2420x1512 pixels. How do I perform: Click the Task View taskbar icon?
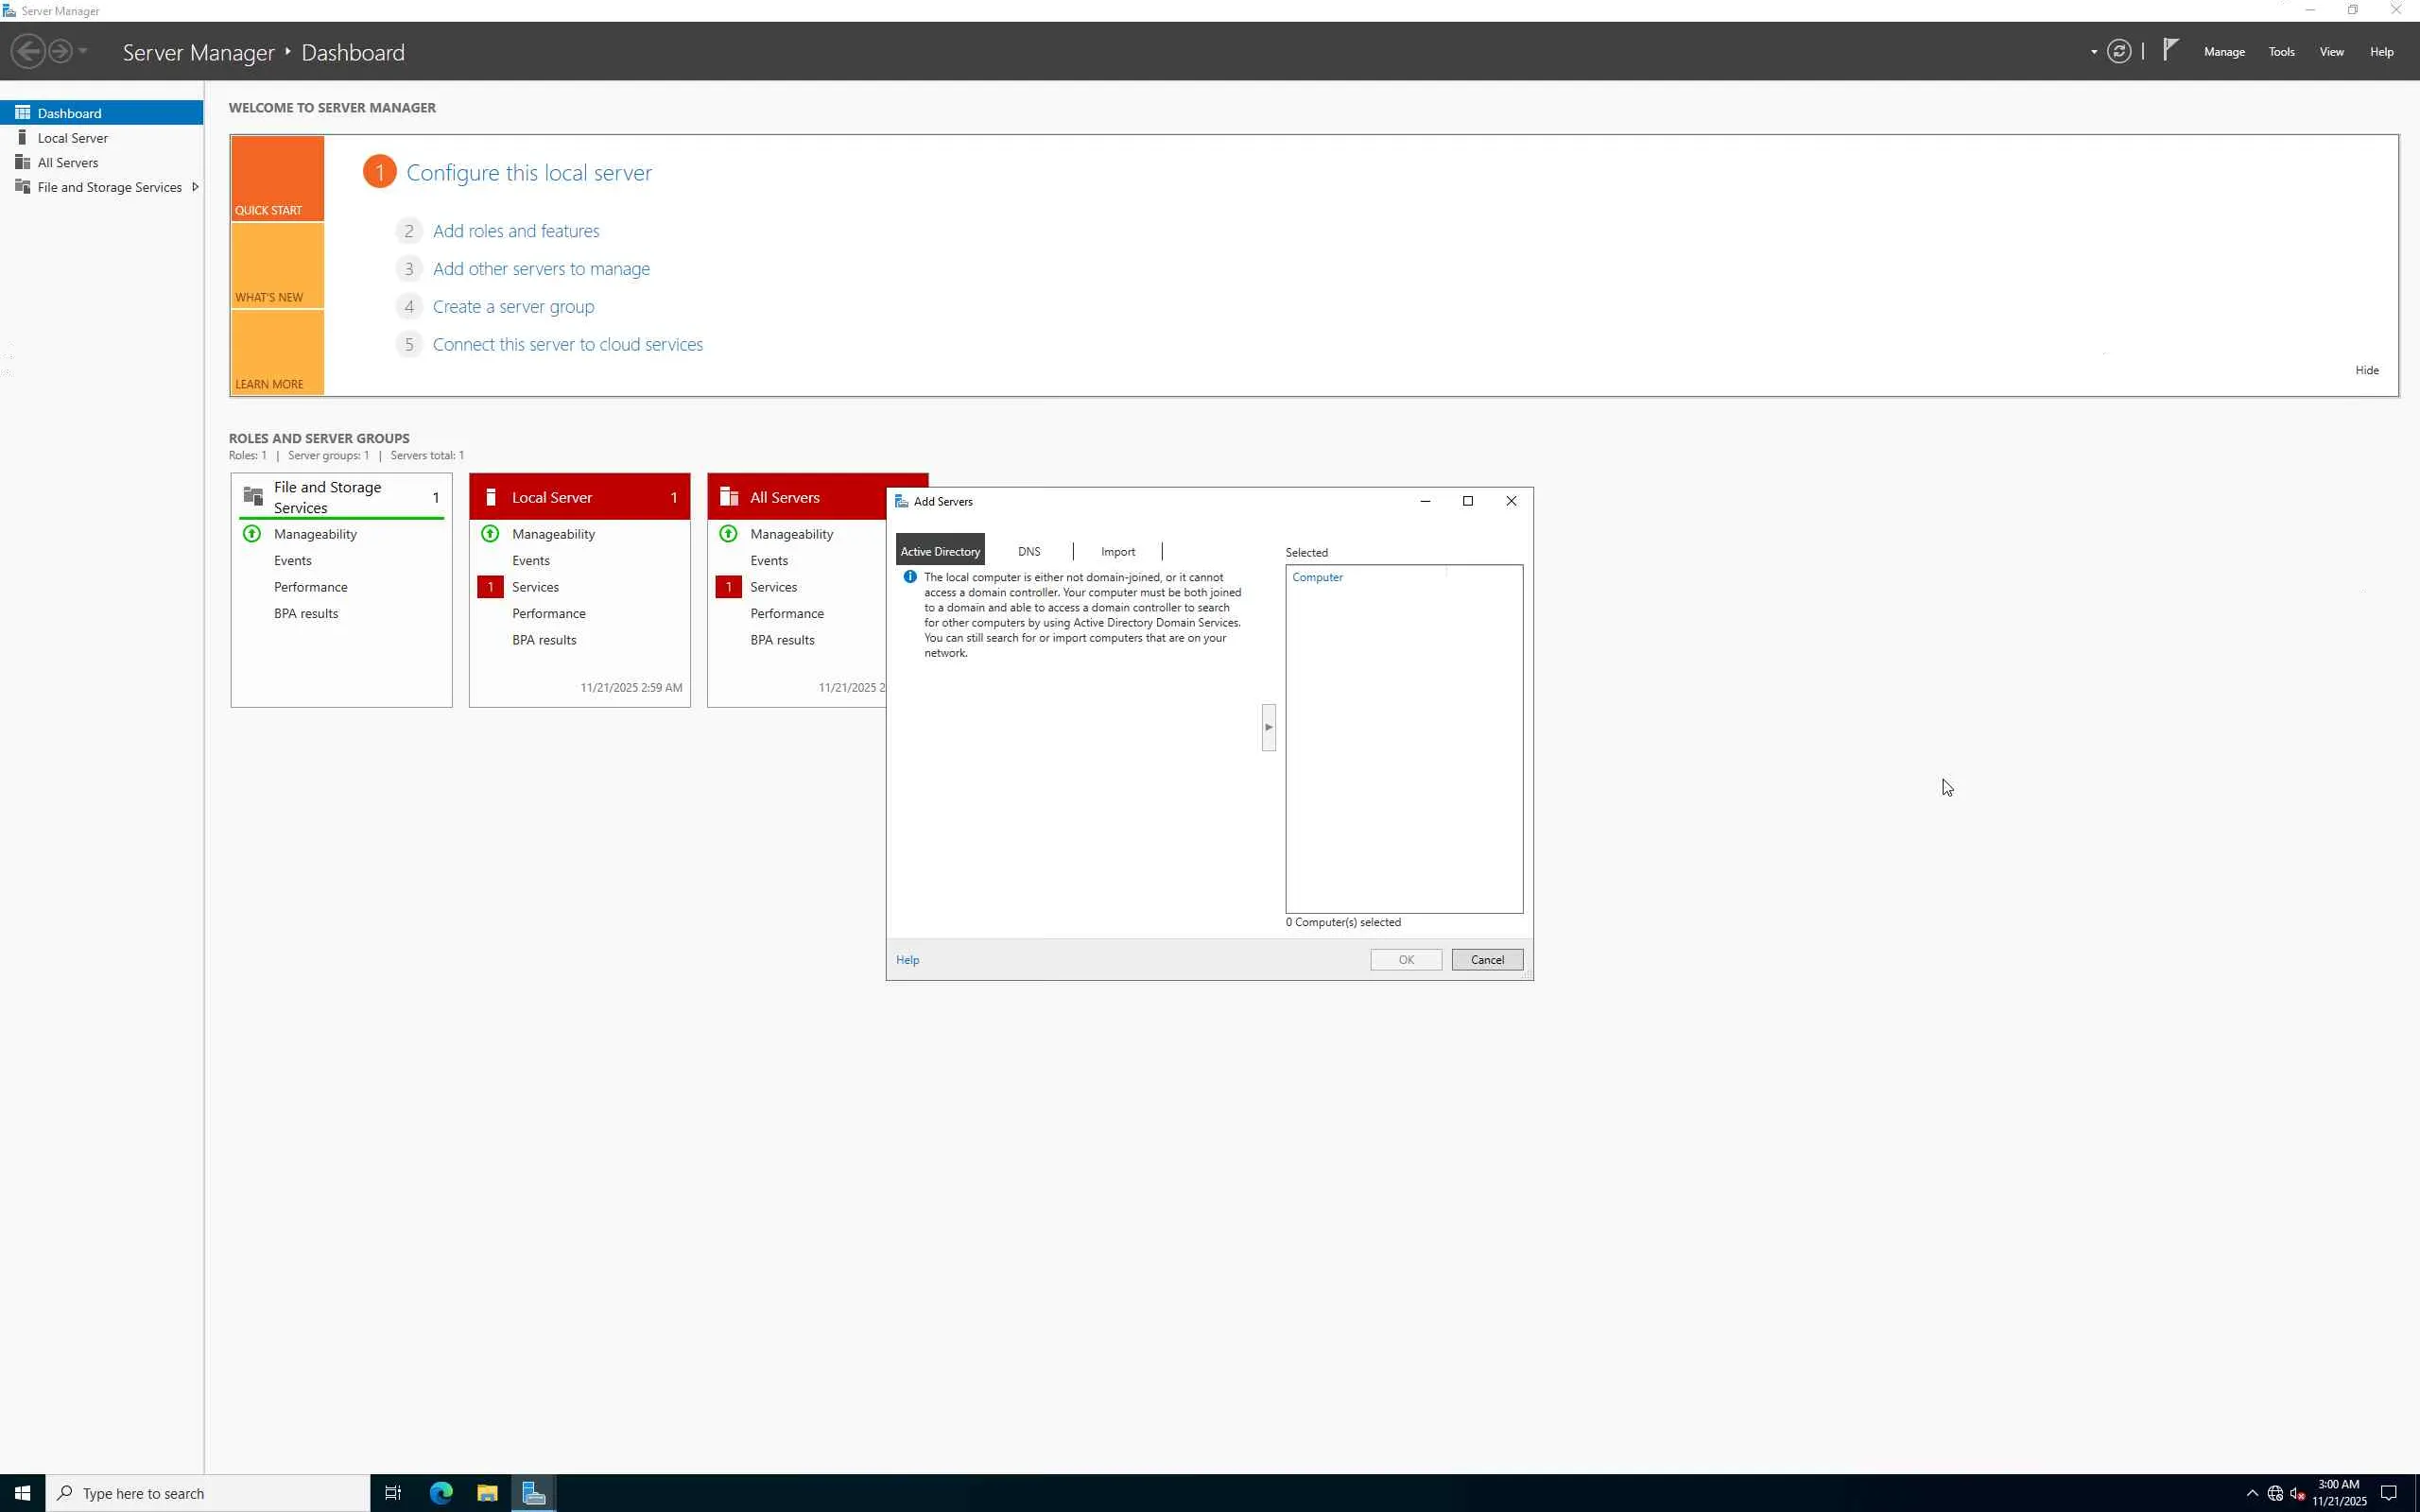coord(393,1493)
